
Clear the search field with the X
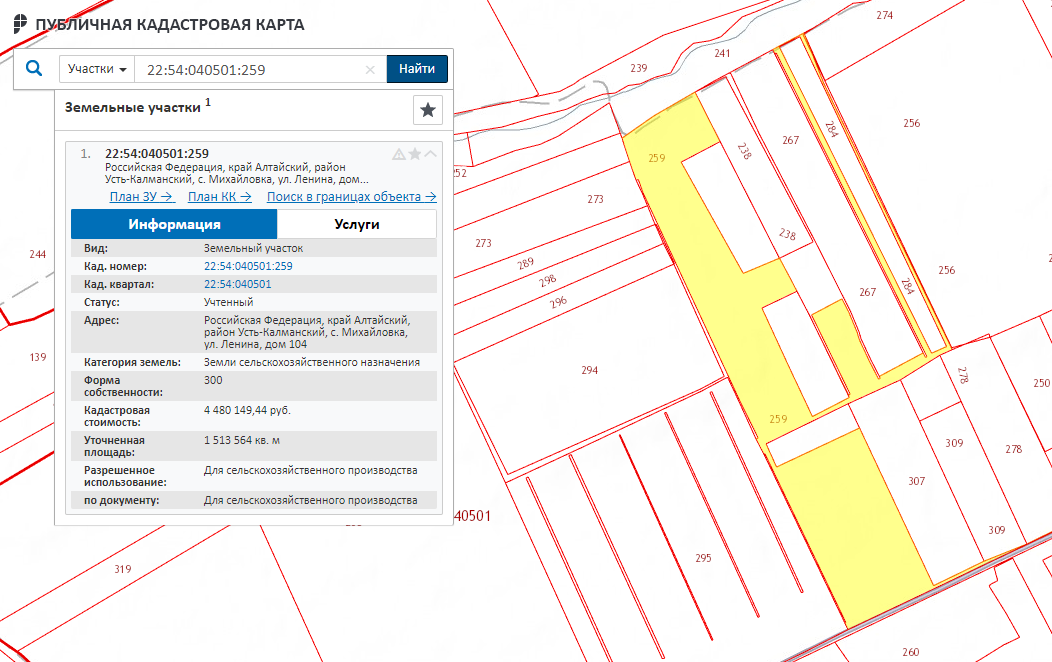[370, 70]
